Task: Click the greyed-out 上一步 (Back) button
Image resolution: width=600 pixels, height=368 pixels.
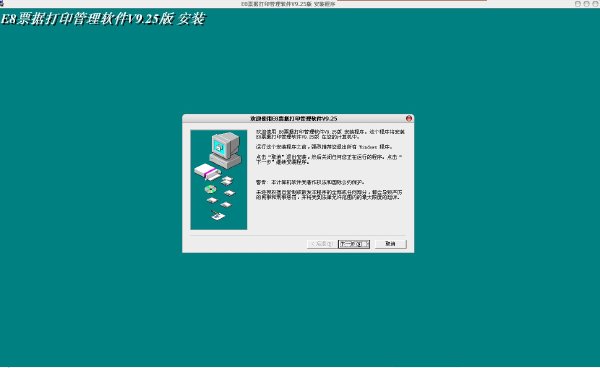Action: 322,244
